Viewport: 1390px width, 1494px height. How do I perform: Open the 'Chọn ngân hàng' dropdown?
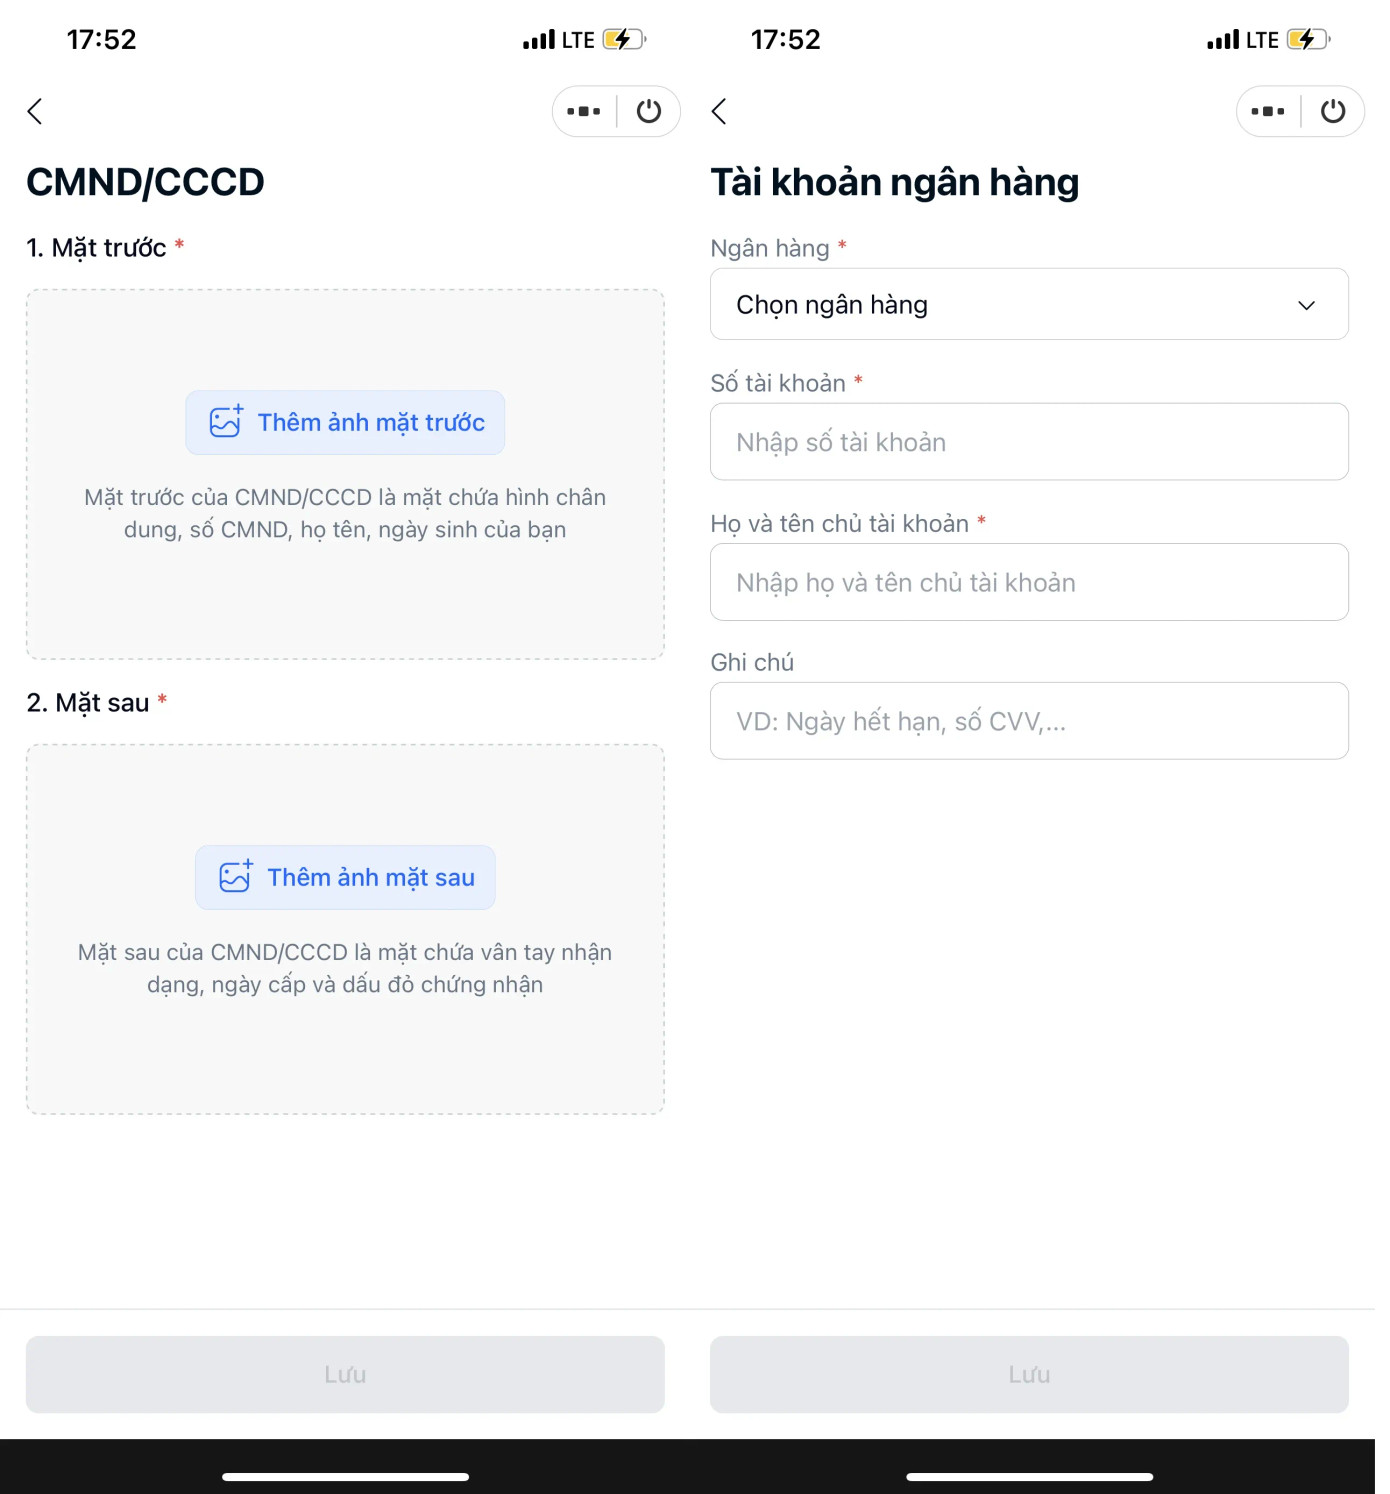coord(1028,304)
